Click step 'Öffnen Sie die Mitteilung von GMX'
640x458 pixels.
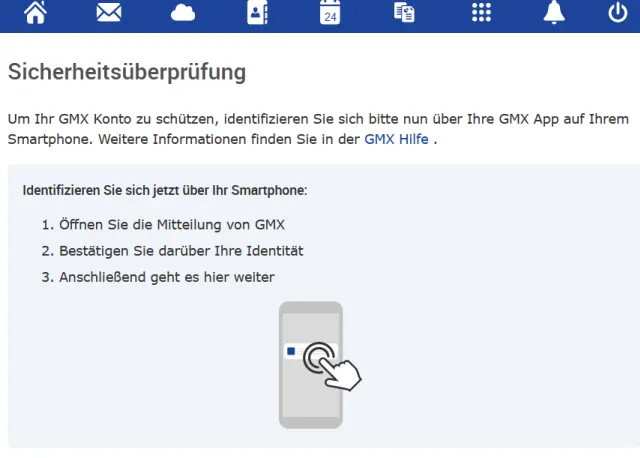[172, 225]
